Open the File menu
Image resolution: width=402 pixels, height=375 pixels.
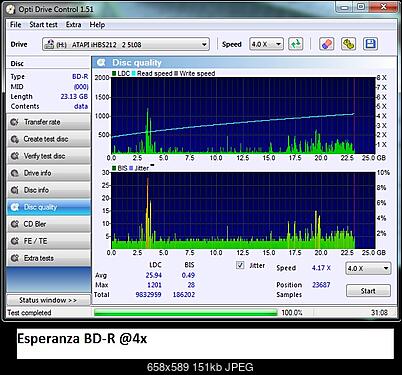pyautogui.click(x=16, y=25)
